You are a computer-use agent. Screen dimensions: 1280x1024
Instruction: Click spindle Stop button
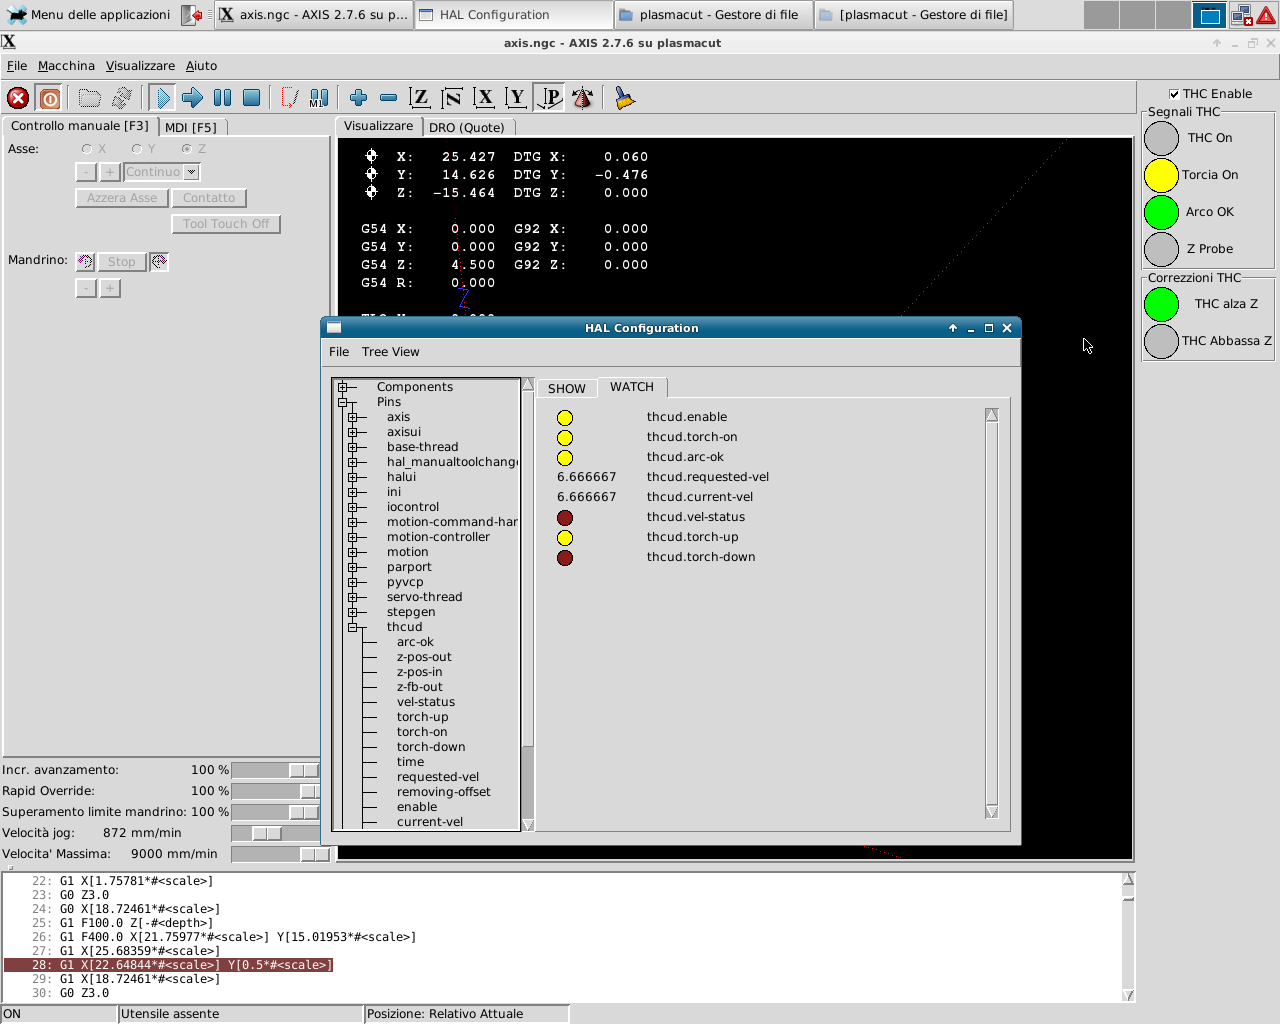(122, 262)
